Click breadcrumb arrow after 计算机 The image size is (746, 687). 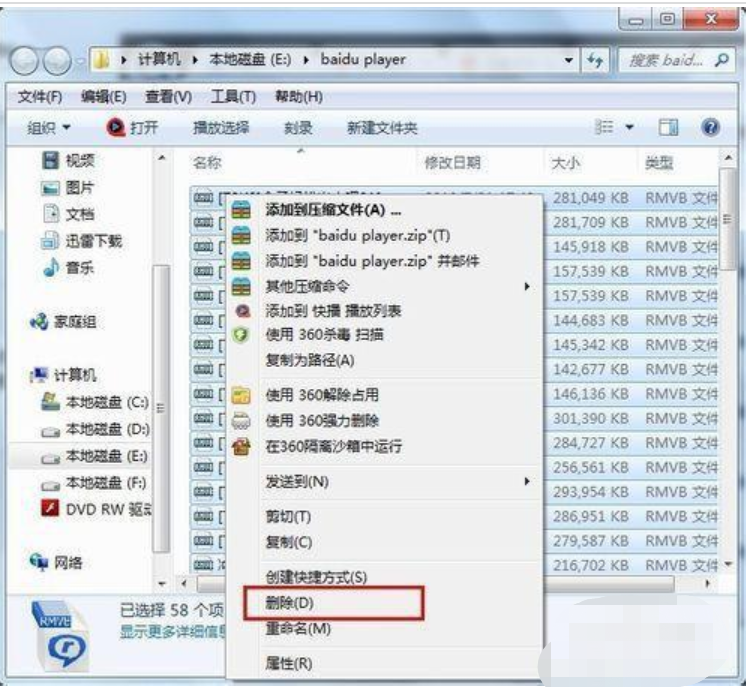195,60
